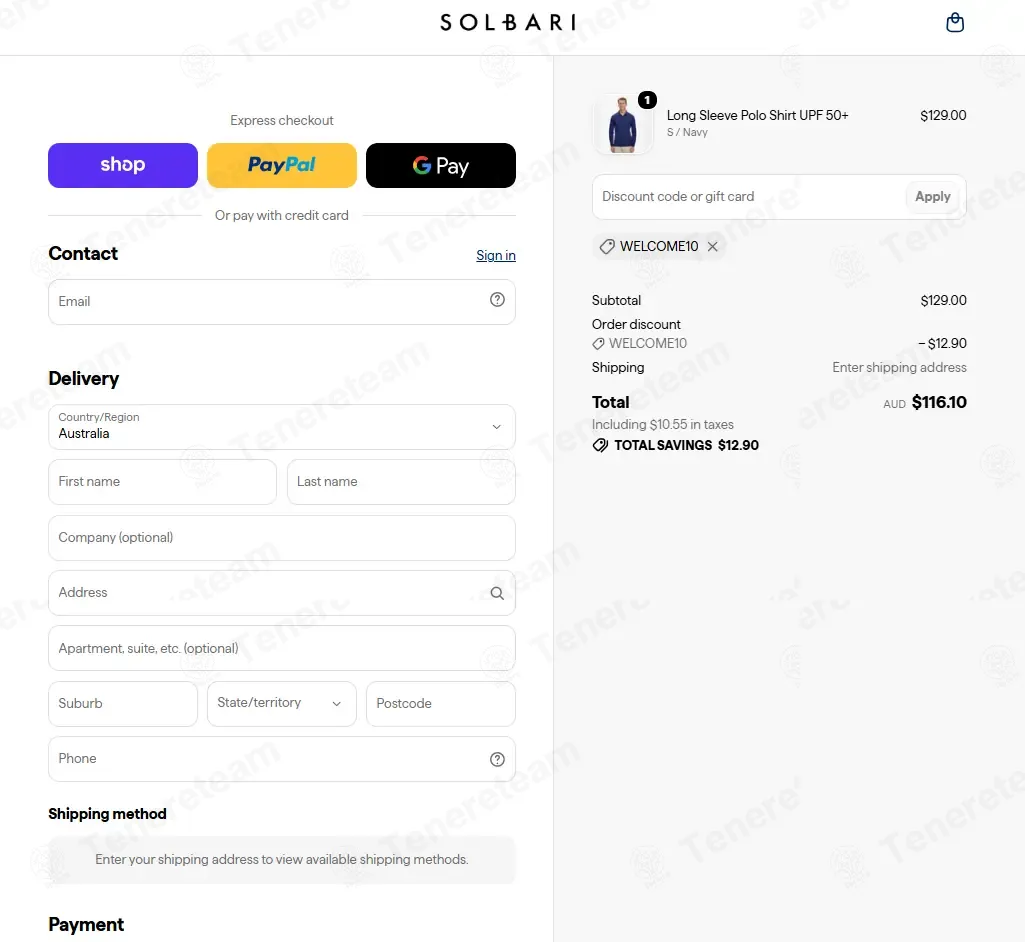Image resolution: width=1025 pixels, height=942 pixels.
Task: Open the shopping bag cart icon
Action: tap(955, 22)
